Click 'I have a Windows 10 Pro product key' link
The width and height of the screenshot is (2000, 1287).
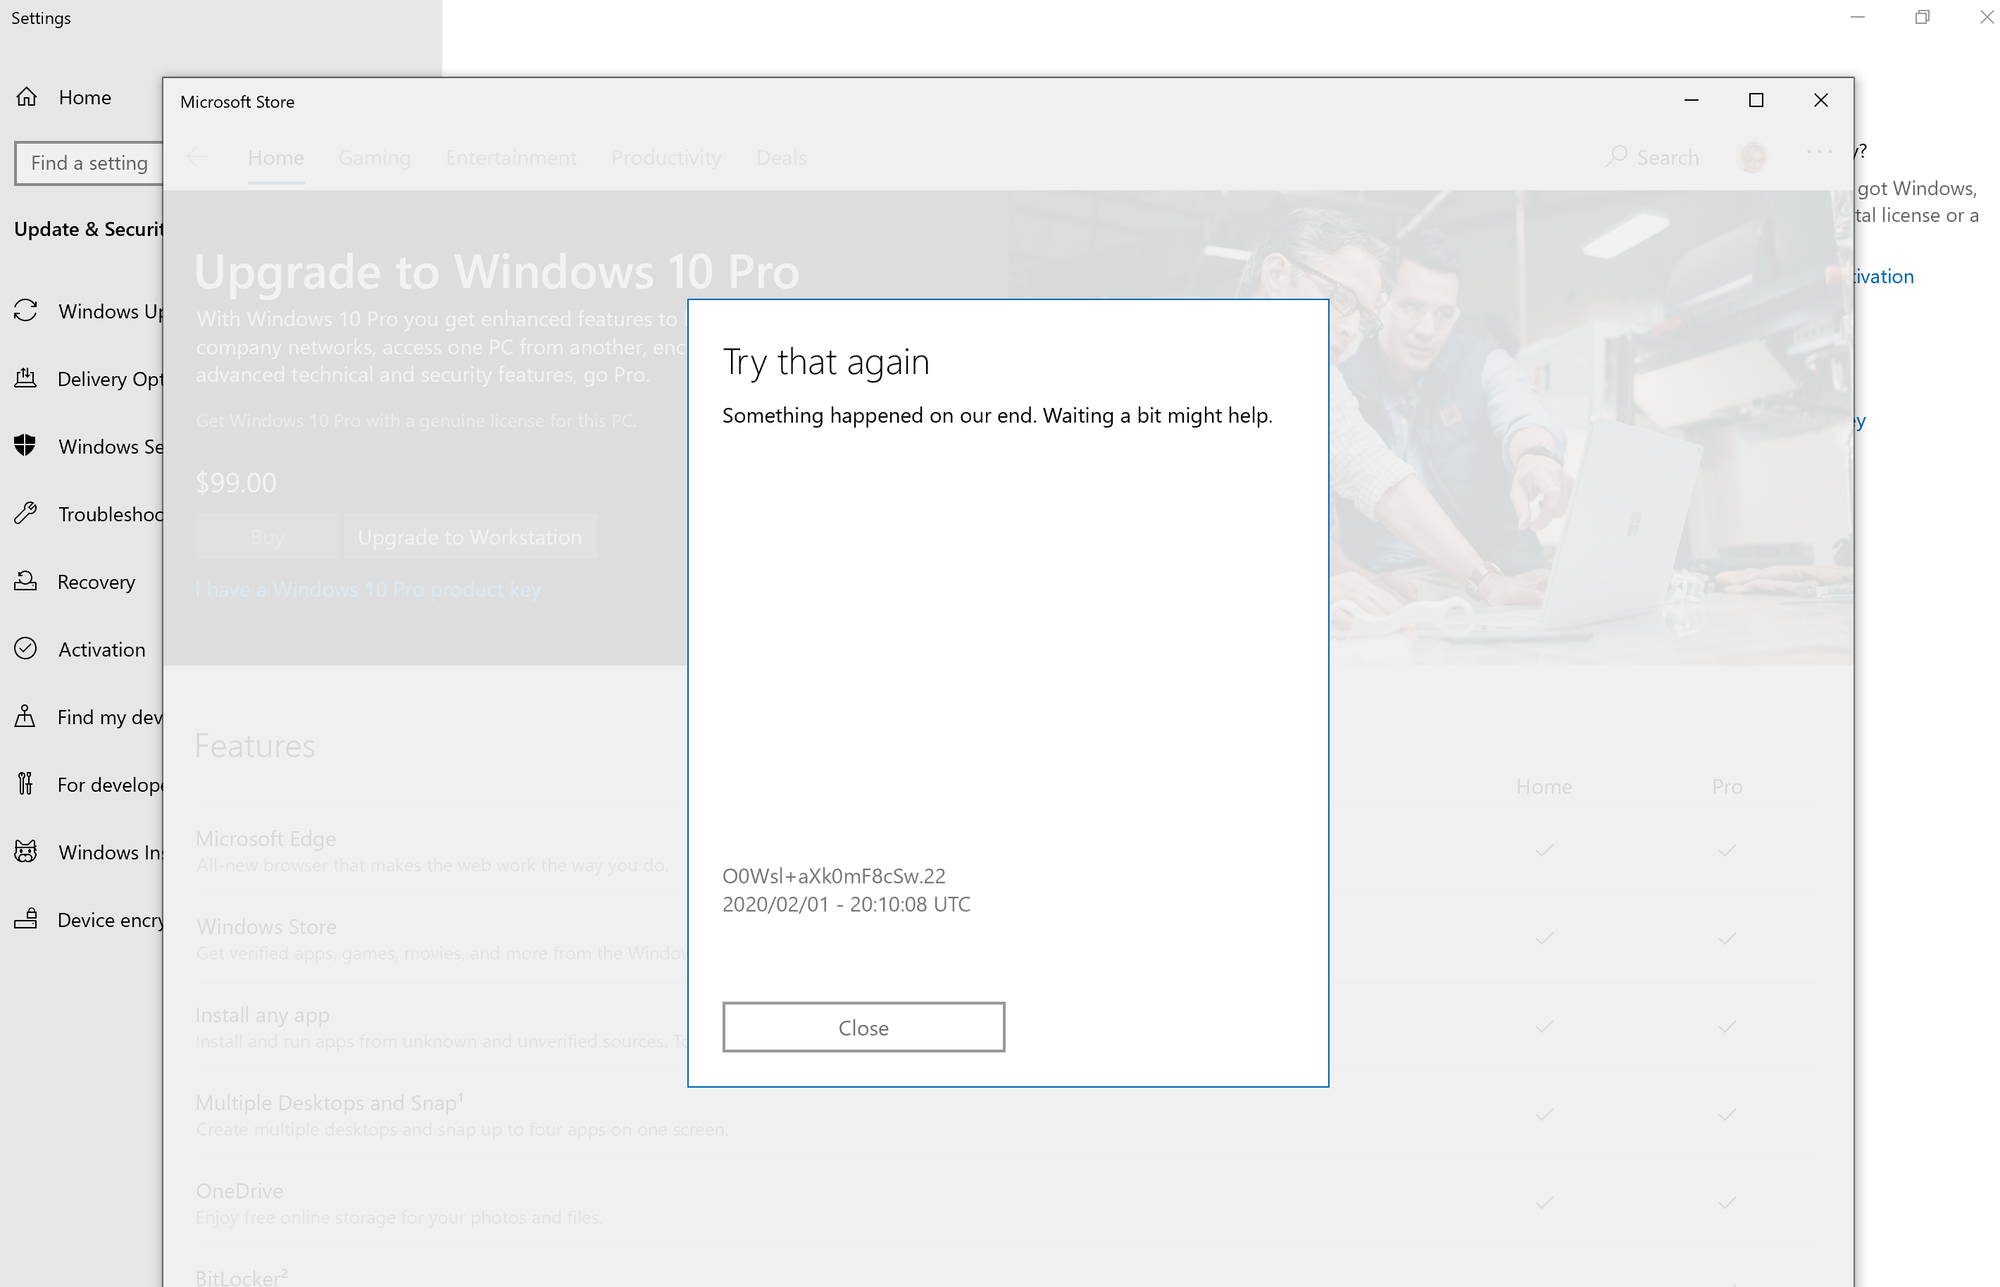pos(368,590)
